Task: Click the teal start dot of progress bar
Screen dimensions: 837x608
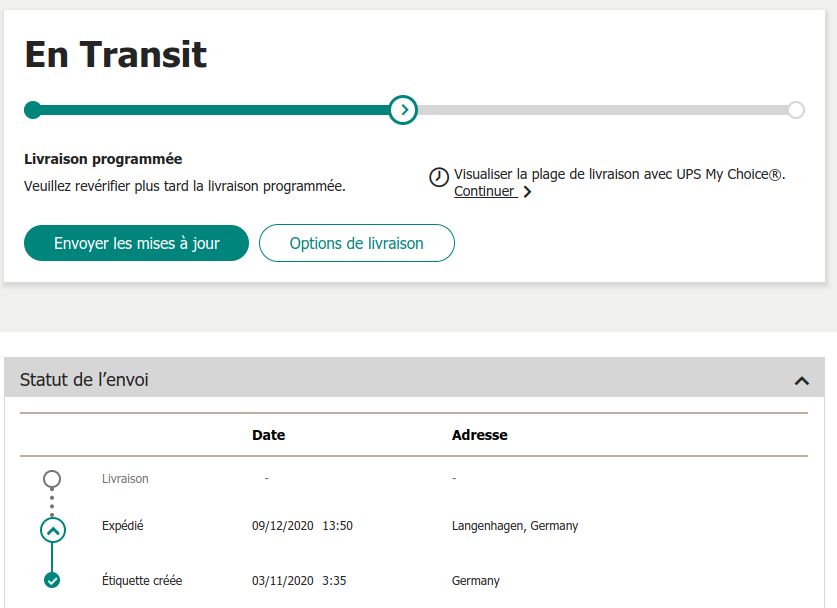Action: click(33, 110)
